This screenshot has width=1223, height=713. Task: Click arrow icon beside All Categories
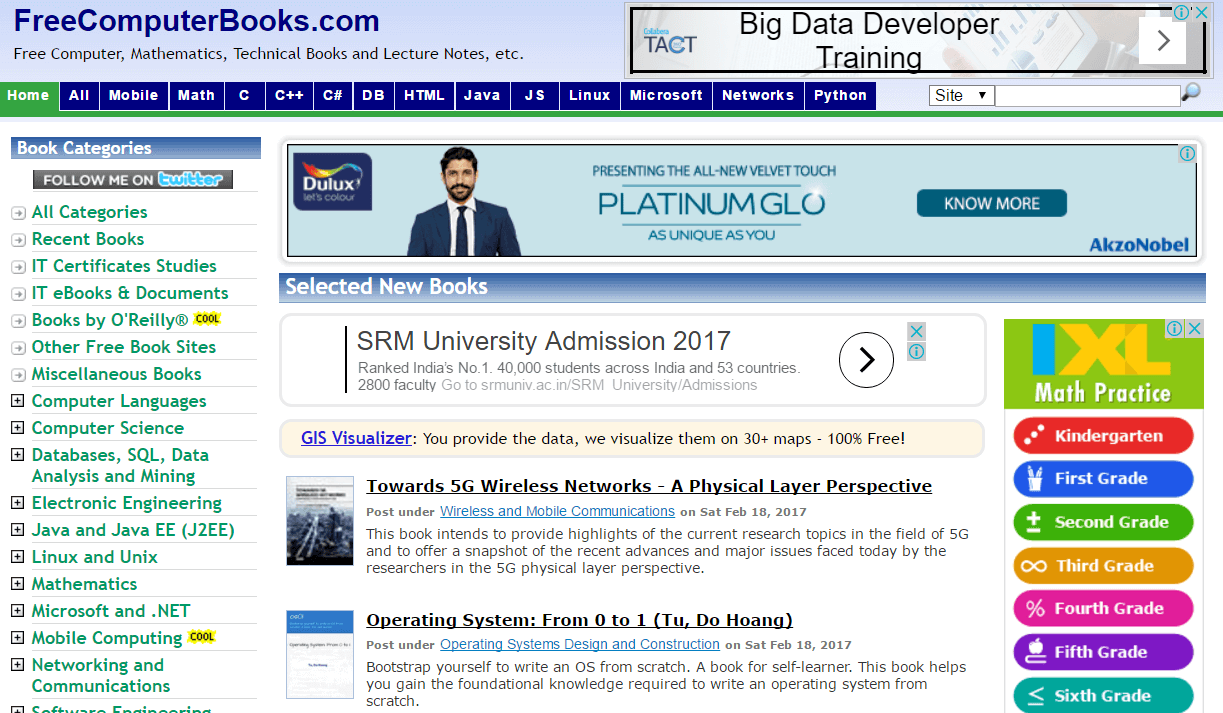point(18,213)
